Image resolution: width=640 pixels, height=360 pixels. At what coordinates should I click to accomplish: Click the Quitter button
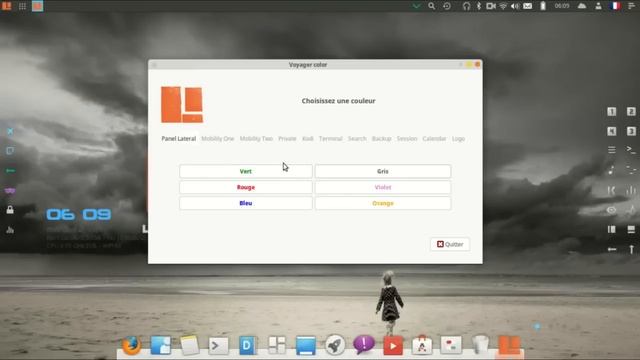pos(450,244)
